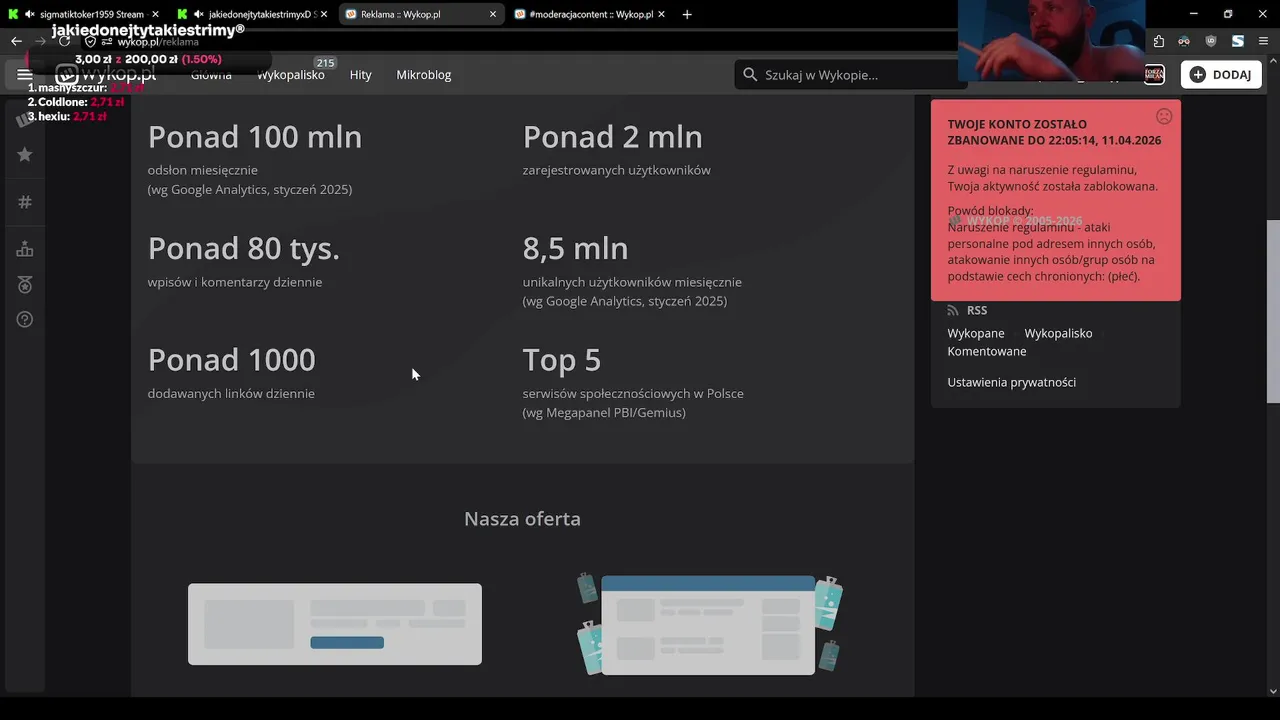Click the 215 notification badge over Wykopalisko
Image resolution: width=1280 pixels, height=720 pixels.
tap(325, 62)
